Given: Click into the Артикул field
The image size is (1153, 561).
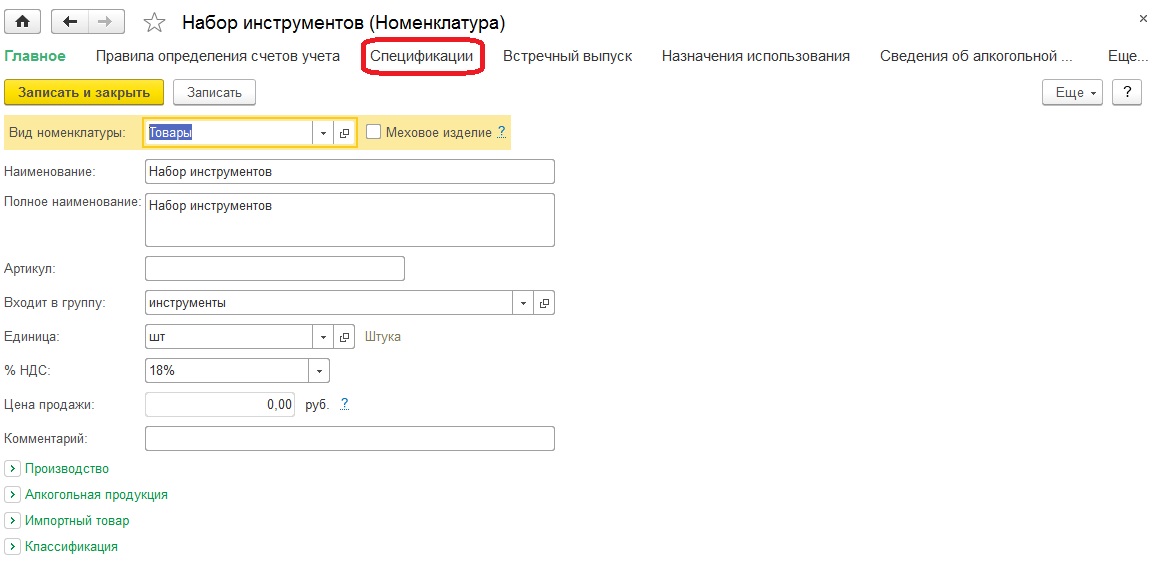Looking at the screenshot, I should (x=275, y=268).
